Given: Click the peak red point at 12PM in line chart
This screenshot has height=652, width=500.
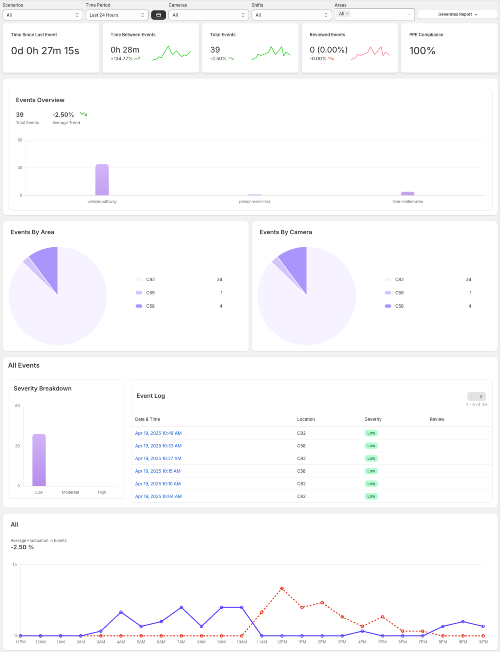Looking at the screenshot, I should [x=282, y=588].
